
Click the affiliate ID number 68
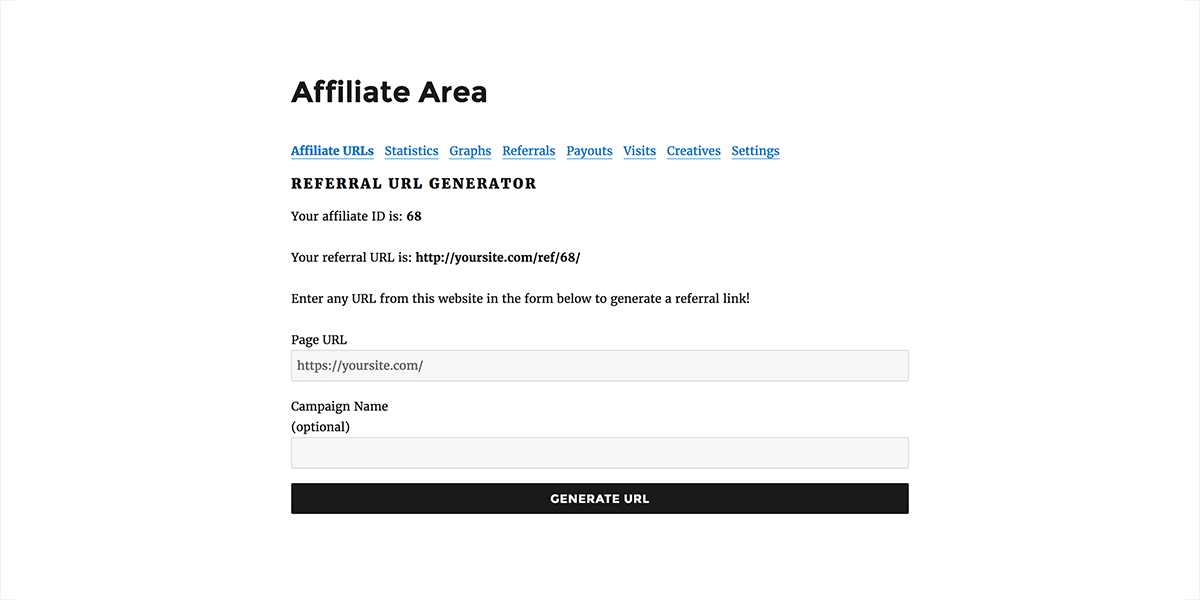[414, 216]
